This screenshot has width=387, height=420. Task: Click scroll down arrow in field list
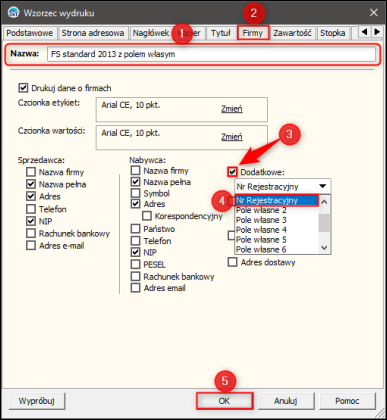324,248
